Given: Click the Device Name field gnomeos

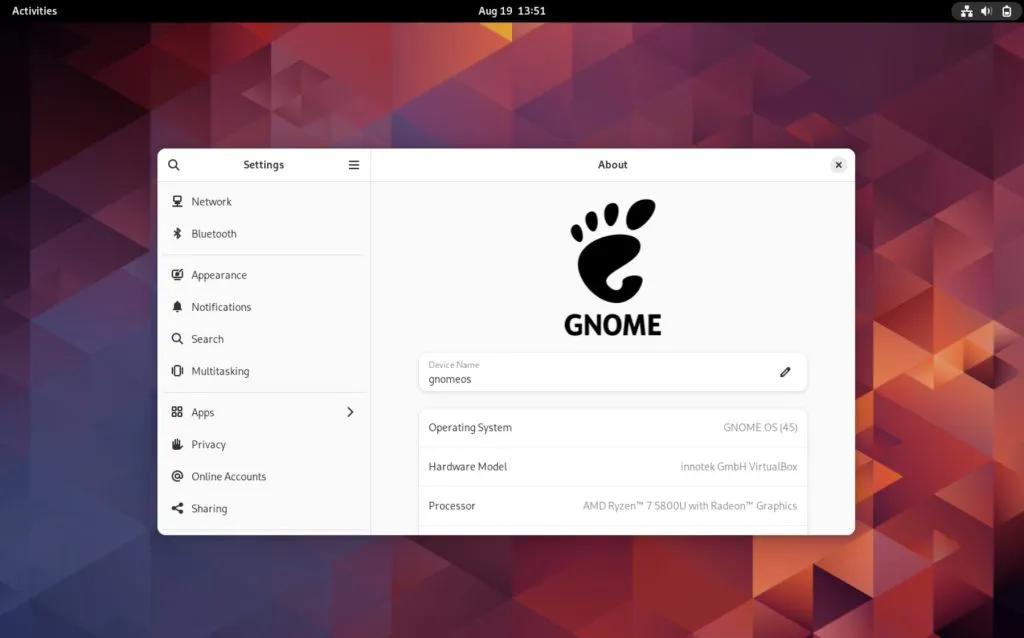Looking at the screenshot, I should pyautogui.click(x=613, y=372).
